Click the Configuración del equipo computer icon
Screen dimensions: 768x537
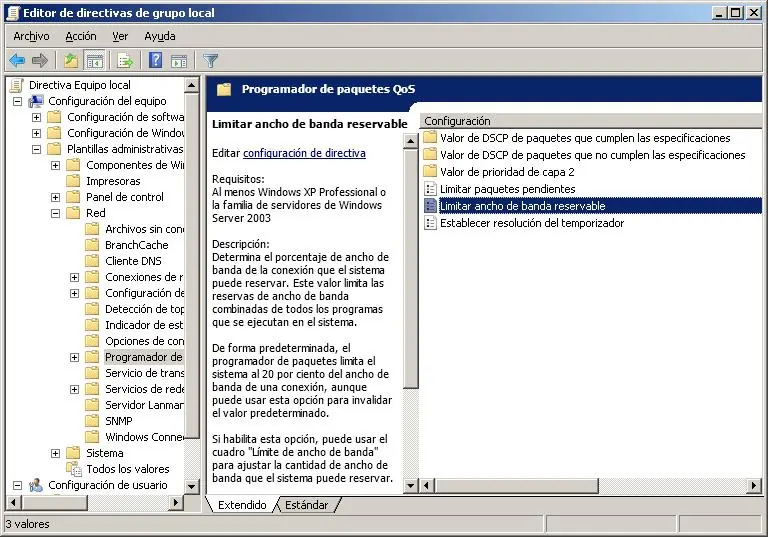[x=36, y=101]
